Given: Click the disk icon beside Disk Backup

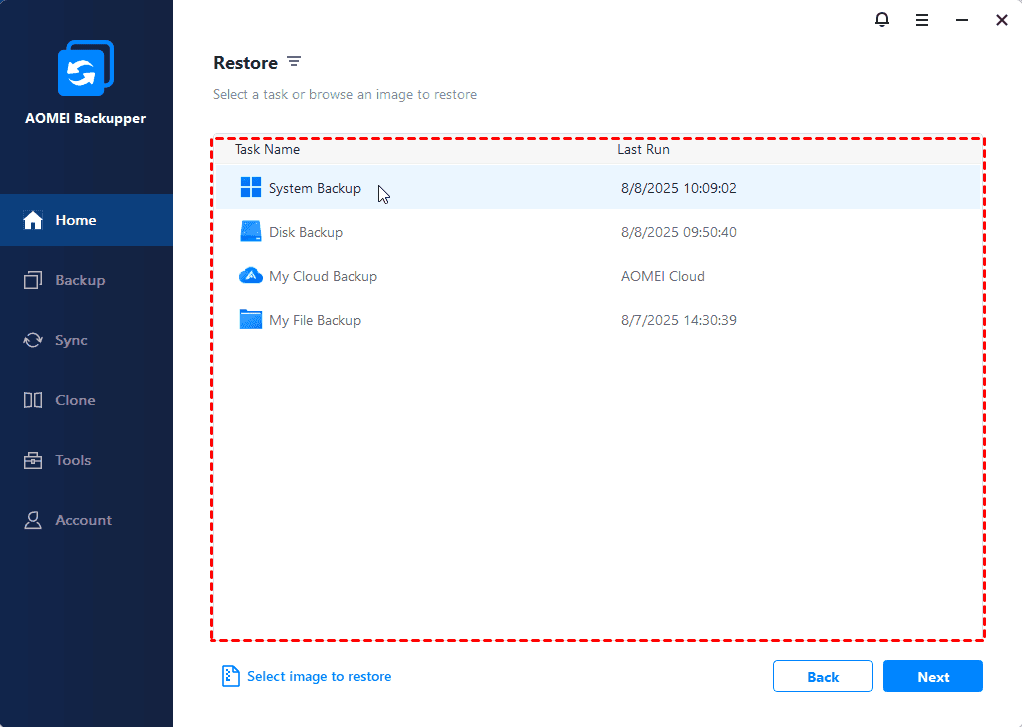Looking at the screenshot, I should 251,232.
